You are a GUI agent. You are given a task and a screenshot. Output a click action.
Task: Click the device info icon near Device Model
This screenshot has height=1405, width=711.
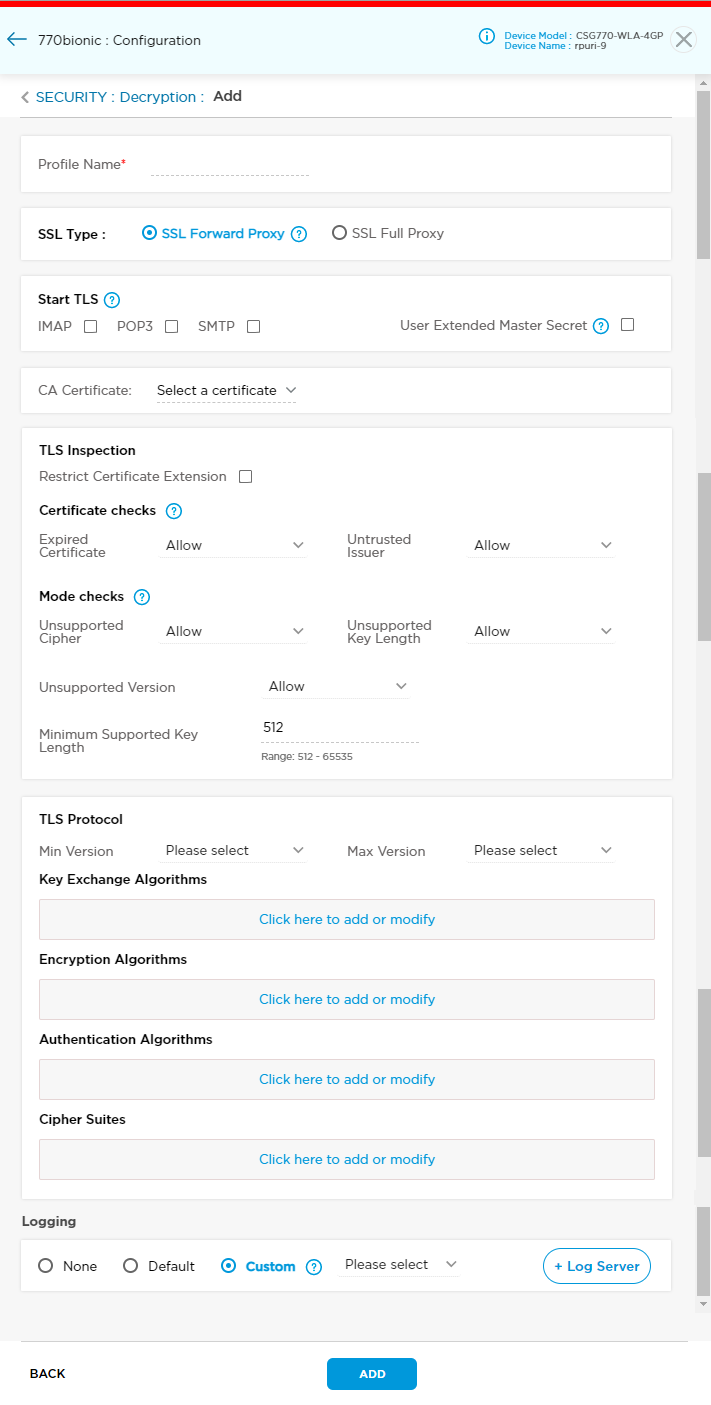487,37
